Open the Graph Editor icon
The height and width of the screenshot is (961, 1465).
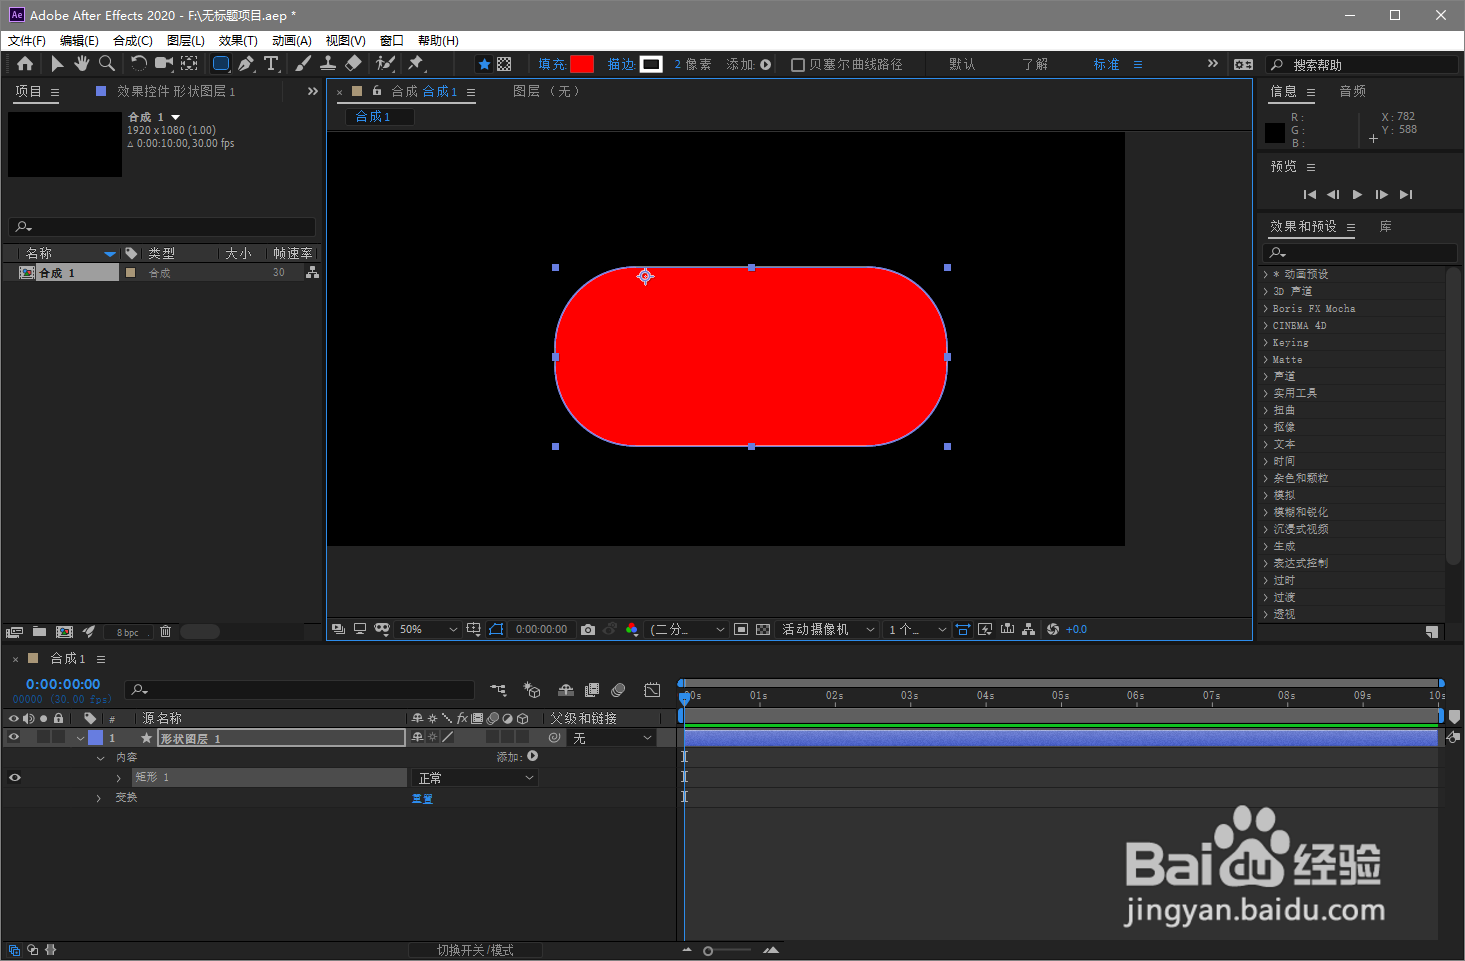point(652,690)
